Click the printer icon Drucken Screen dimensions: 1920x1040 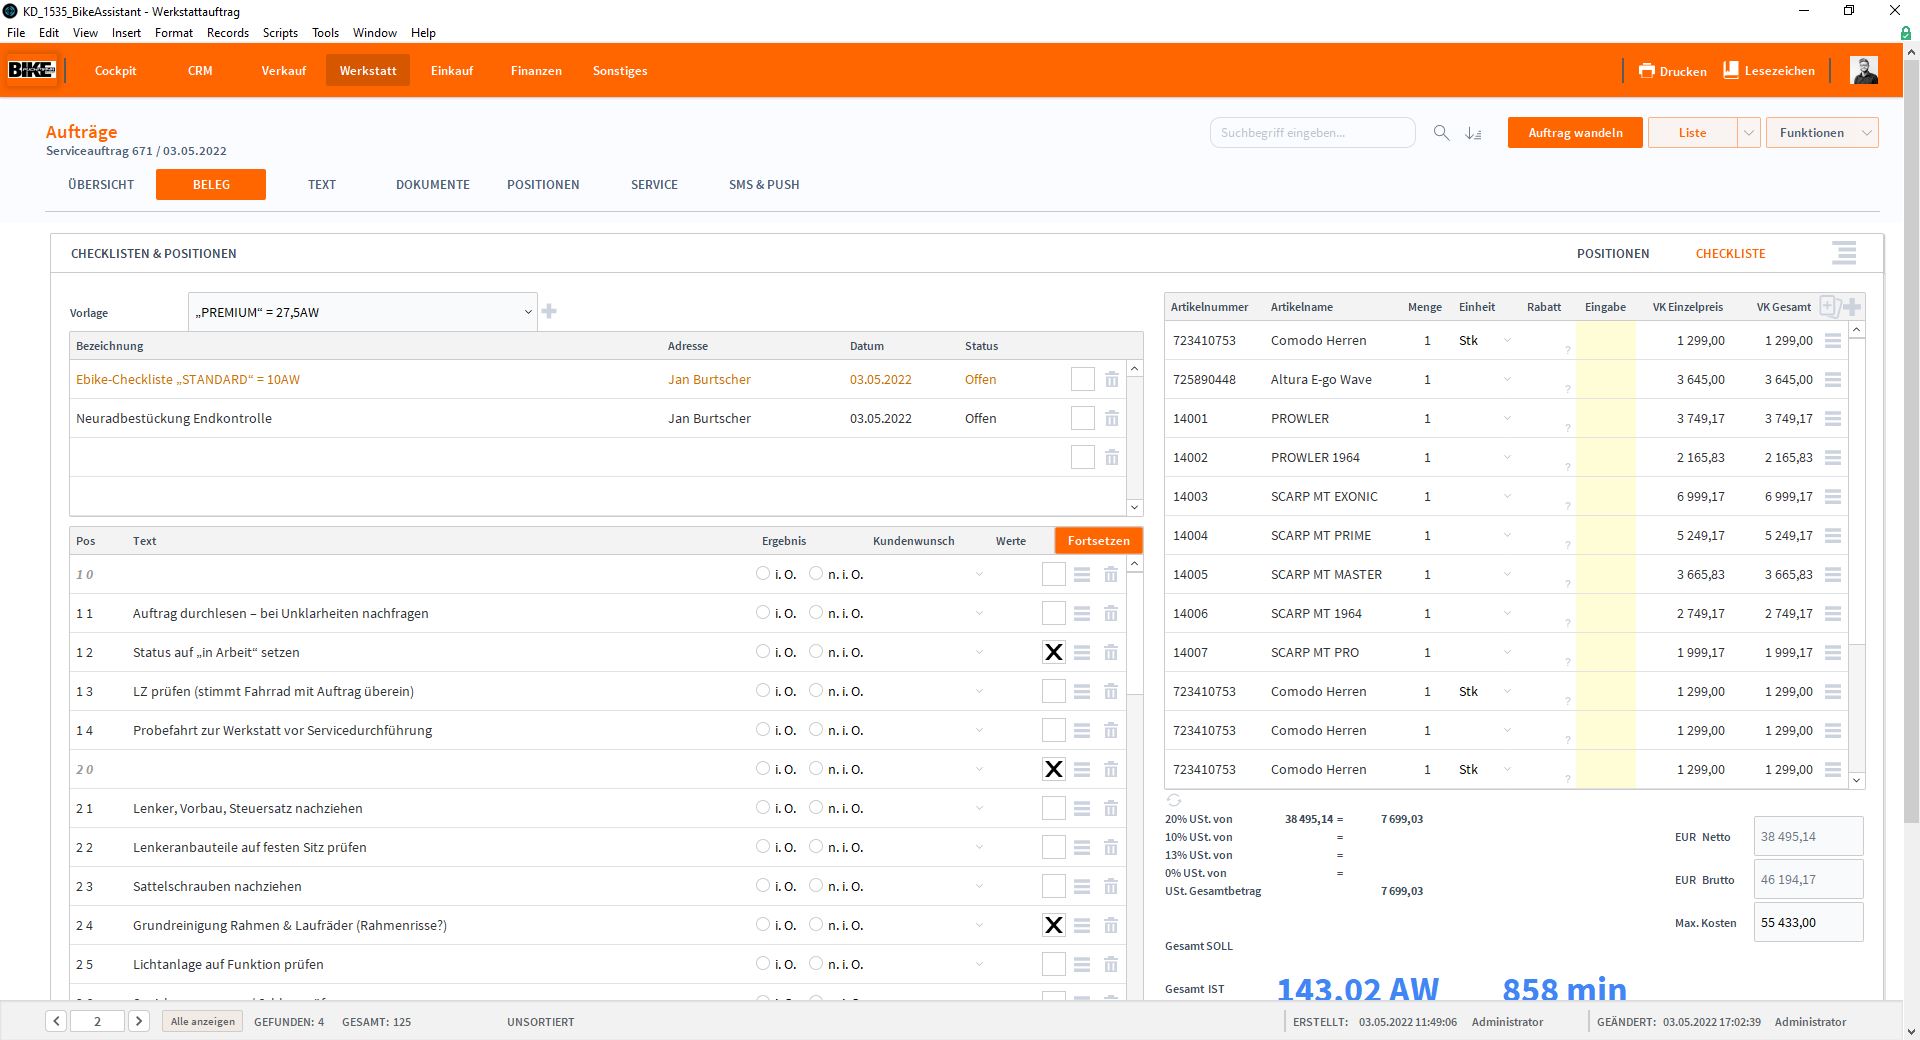pos(1646,71)
